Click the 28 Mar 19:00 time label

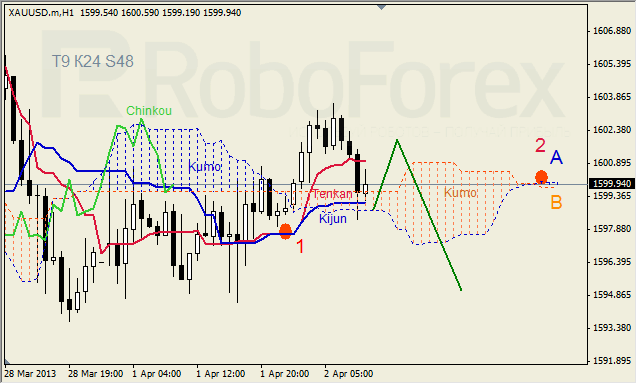coord(95,373)
